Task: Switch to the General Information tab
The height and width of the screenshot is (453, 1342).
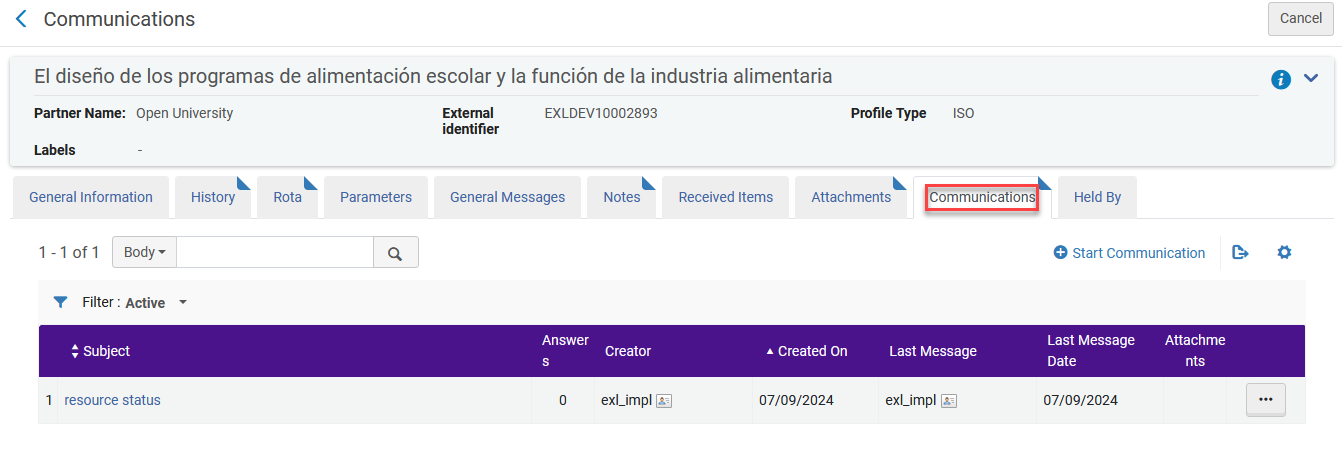Action: (x=91, y=197)
